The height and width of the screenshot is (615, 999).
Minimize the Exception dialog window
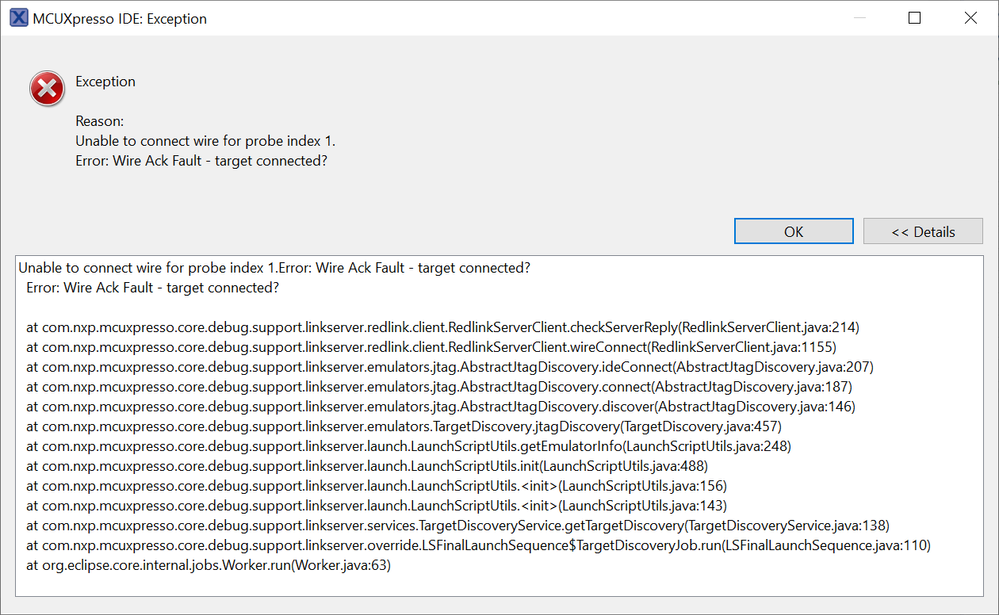point(857,18)
